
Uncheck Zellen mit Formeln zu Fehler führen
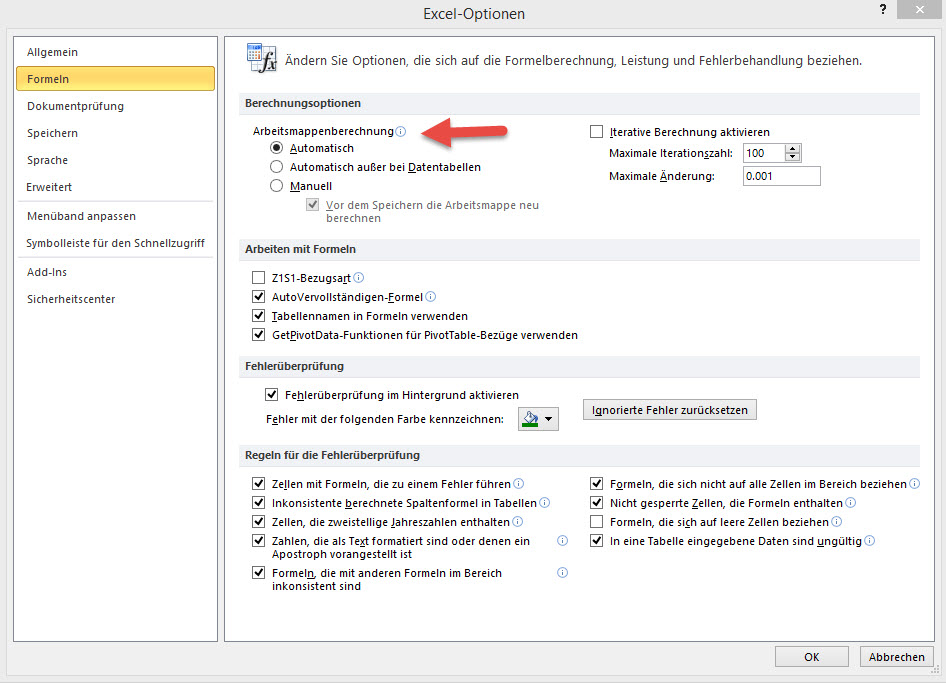258,483
